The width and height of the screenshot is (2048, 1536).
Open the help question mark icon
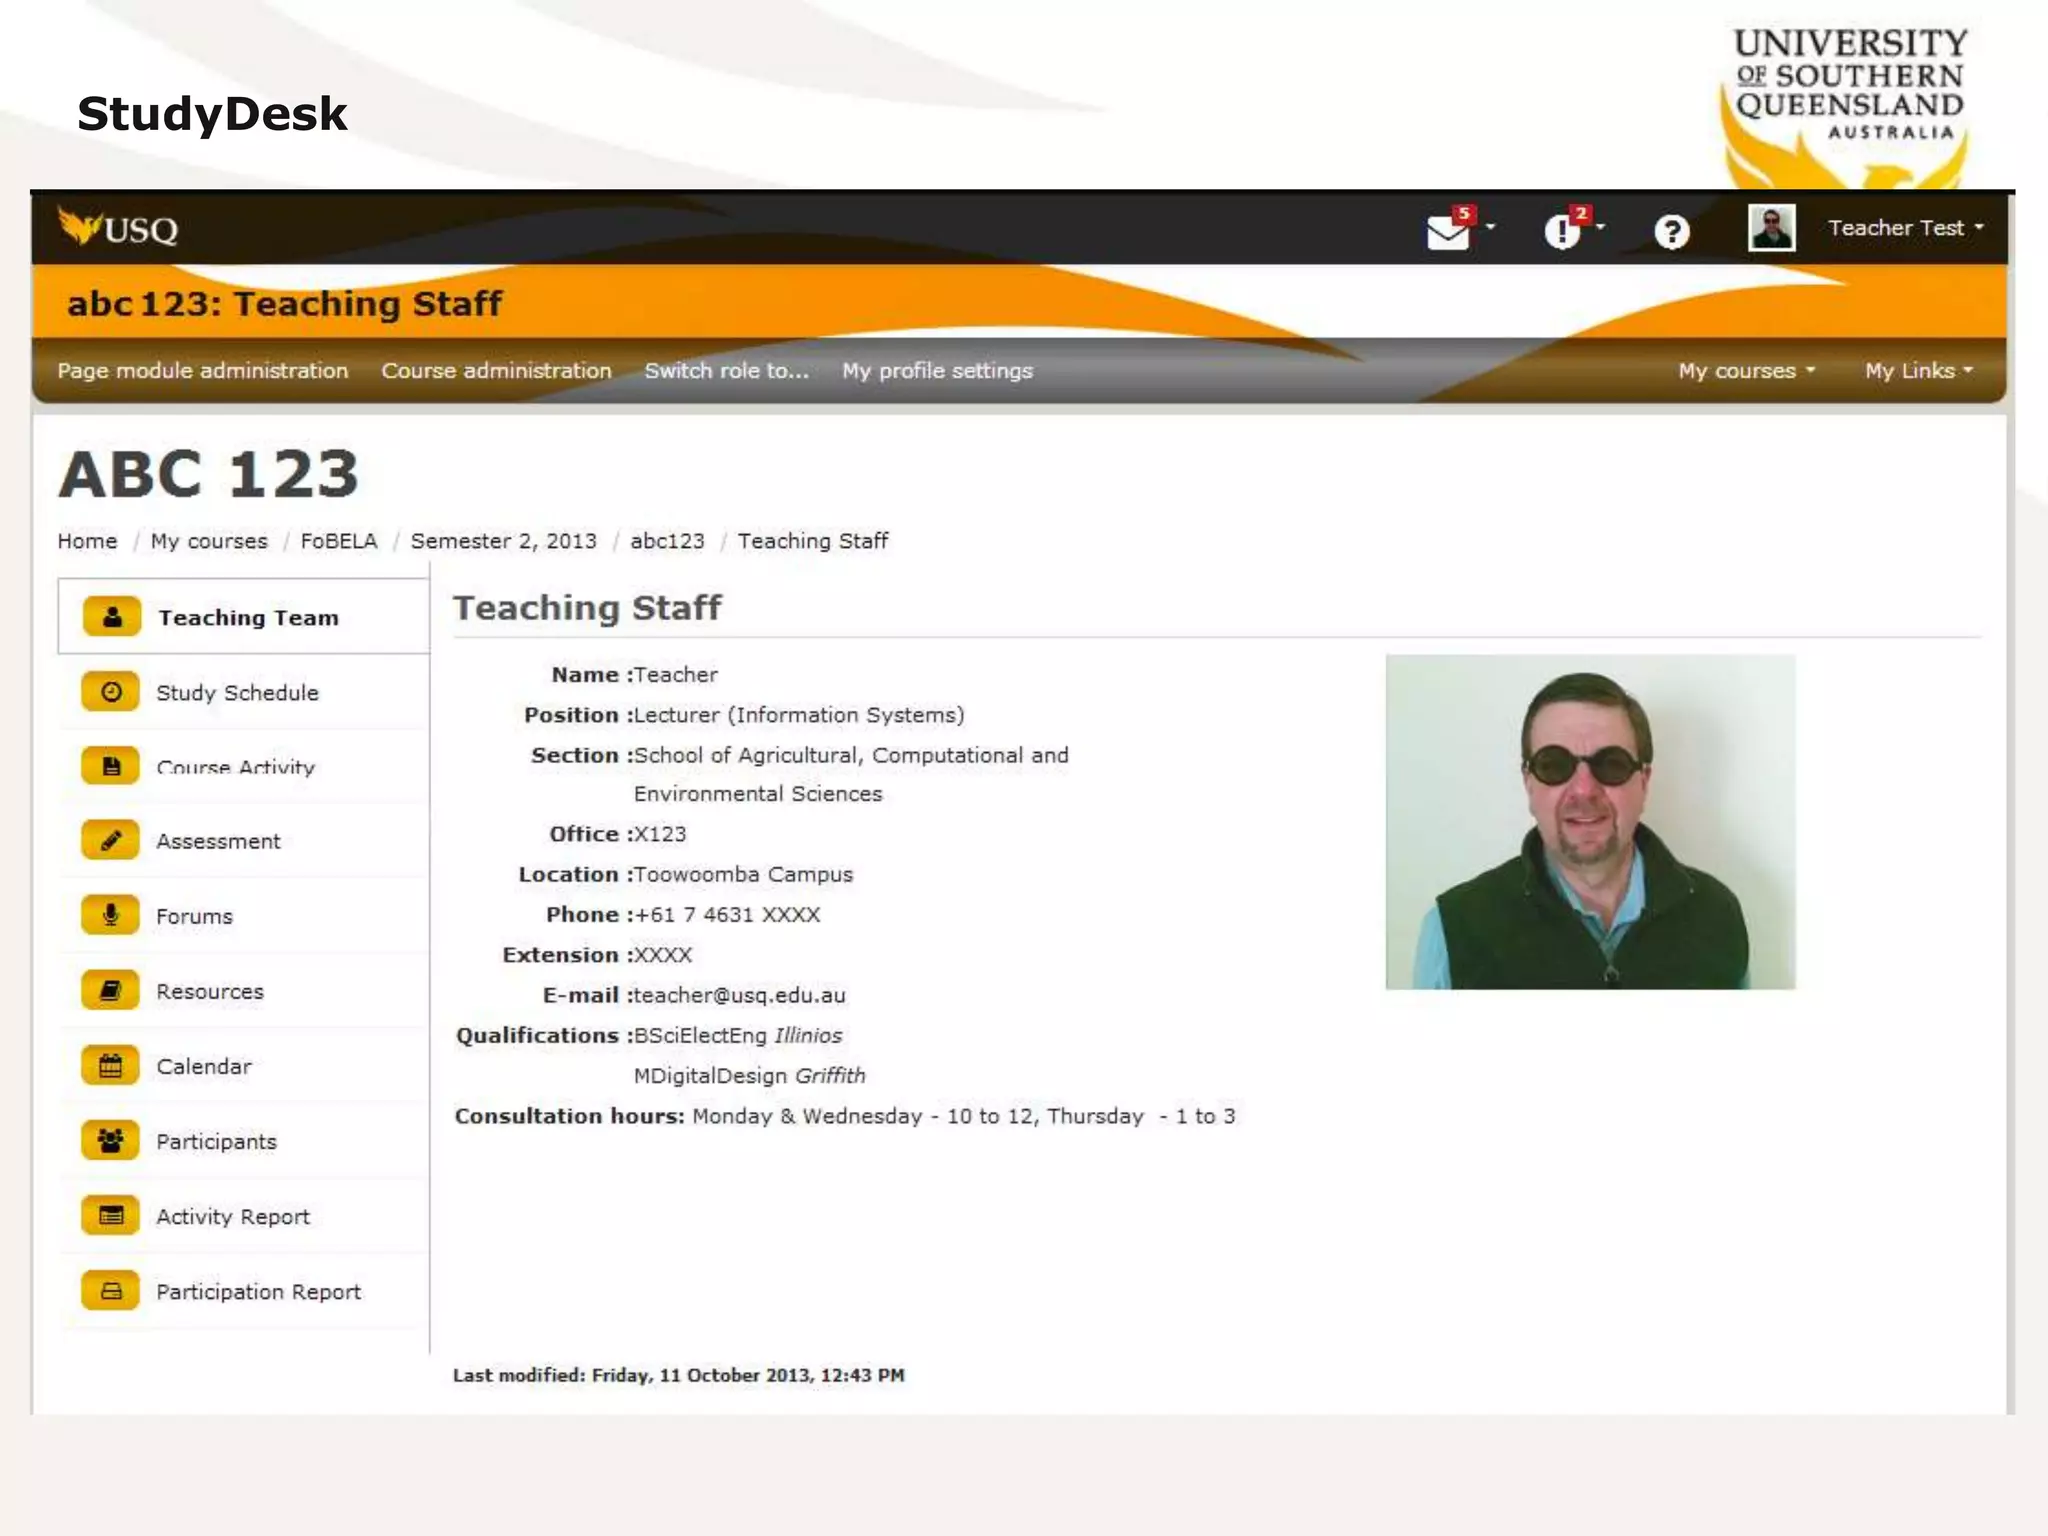1671,232
